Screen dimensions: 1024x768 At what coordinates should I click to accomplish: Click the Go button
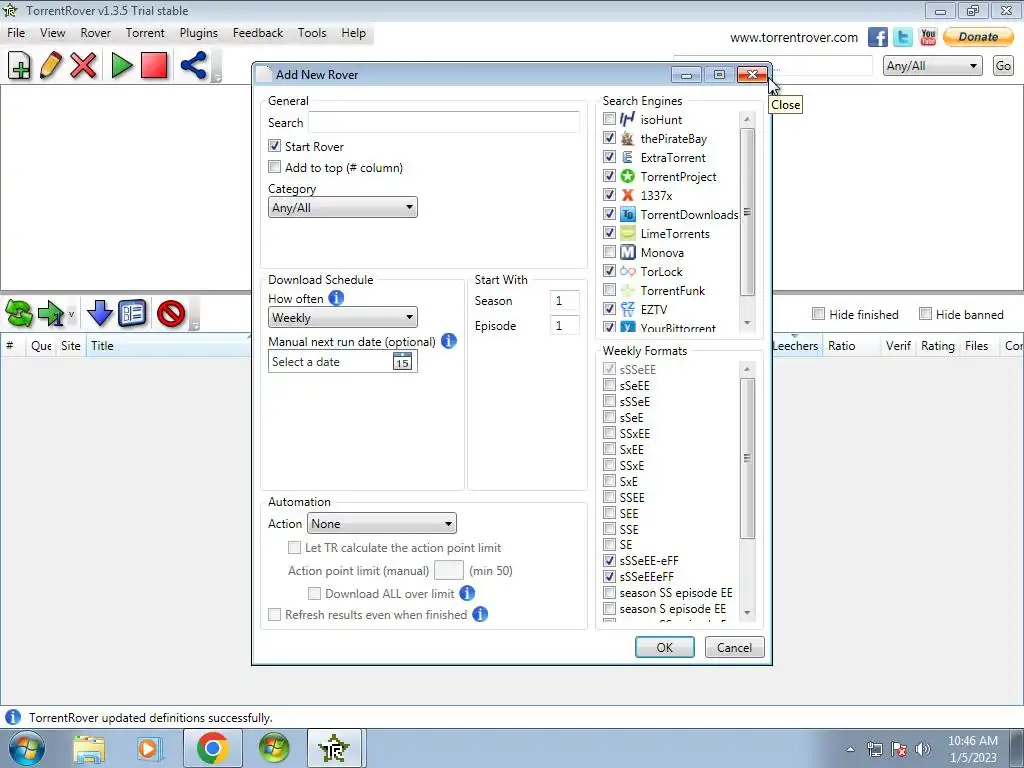pos(1003,66)
